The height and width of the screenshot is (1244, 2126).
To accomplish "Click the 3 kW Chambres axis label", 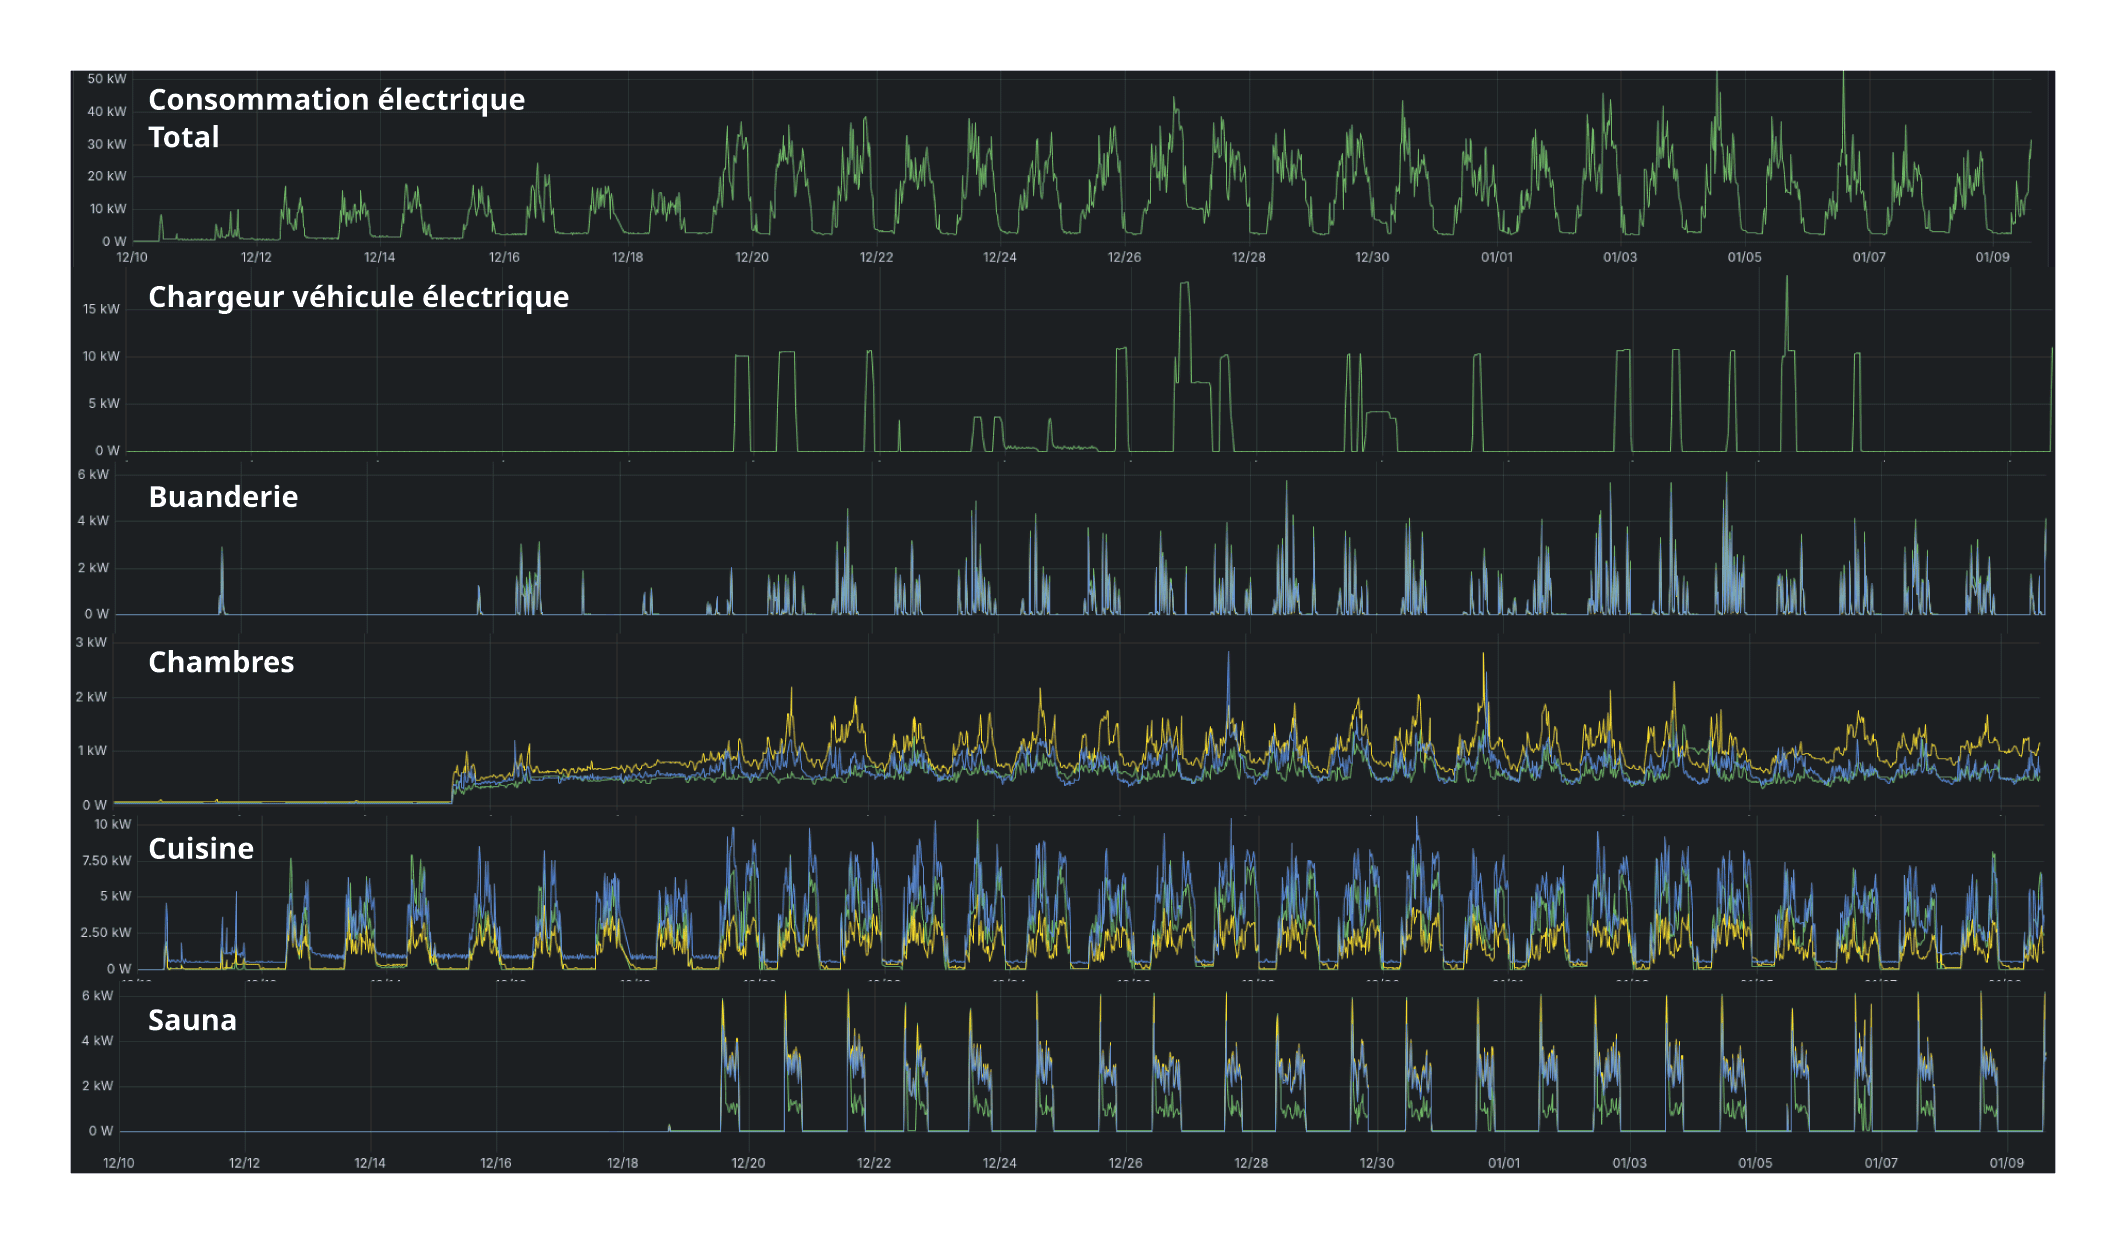I will coord(91,643).
